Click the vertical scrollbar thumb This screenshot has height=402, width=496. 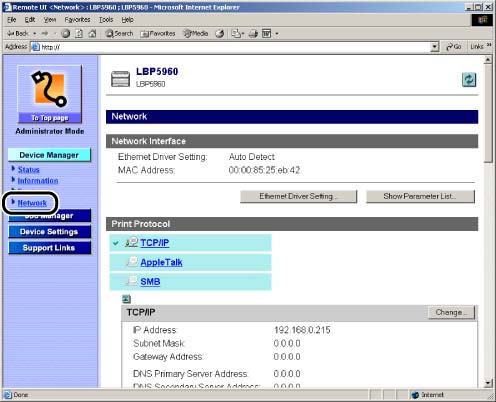coord(488,114)
